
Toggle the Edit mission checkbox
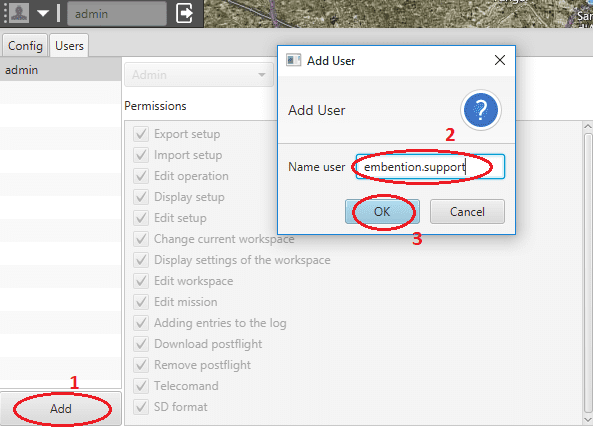point(141,302)
